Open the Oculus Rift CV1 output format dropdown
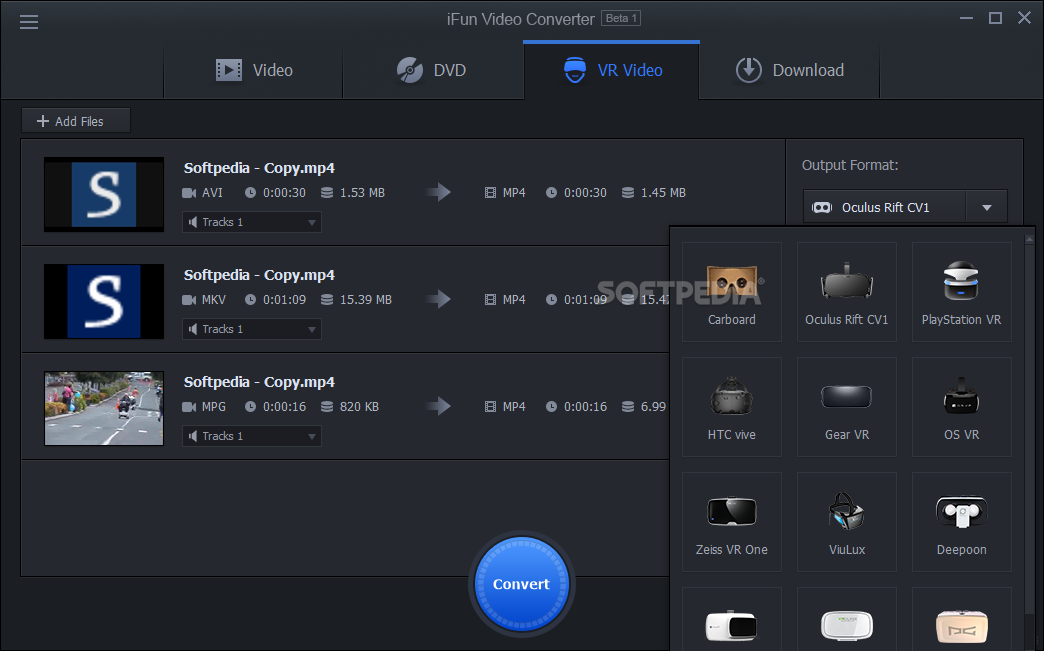Image resolution: width=1044 pixels, height=651 pixels. (x=905, y=207)
